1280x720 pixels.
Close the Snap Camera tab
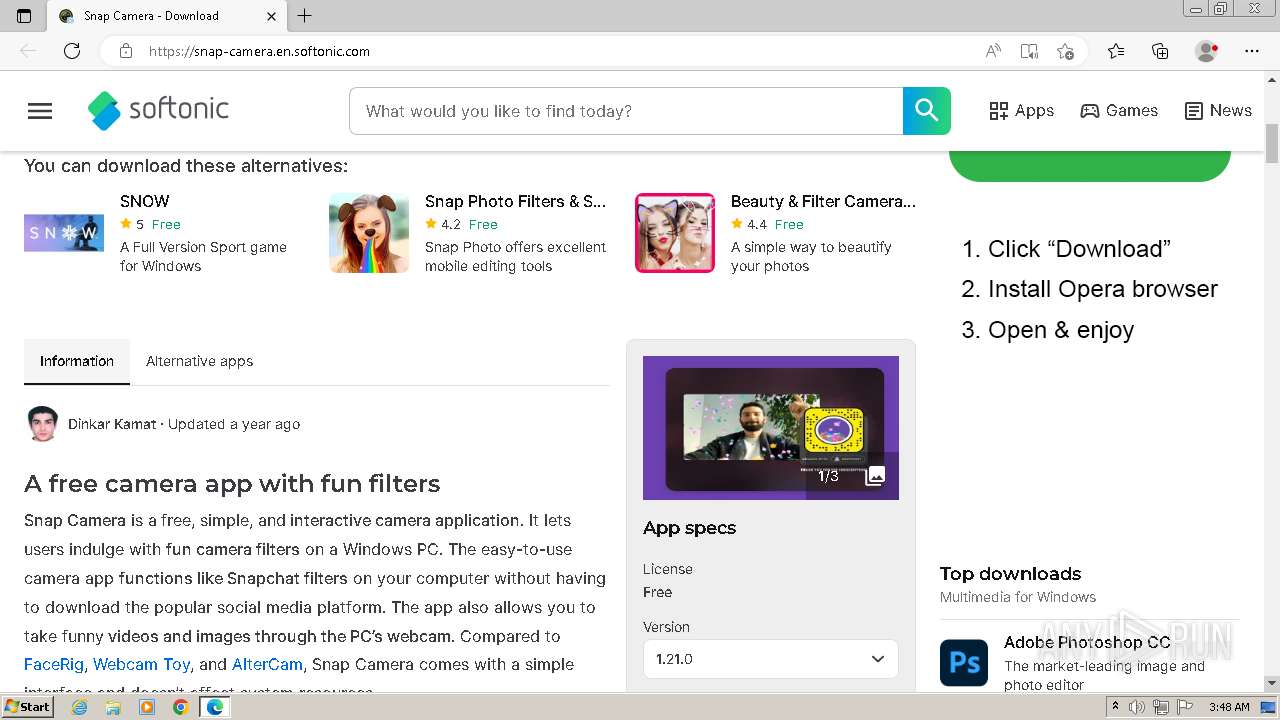pyautogui.click(x=272, y=16)
